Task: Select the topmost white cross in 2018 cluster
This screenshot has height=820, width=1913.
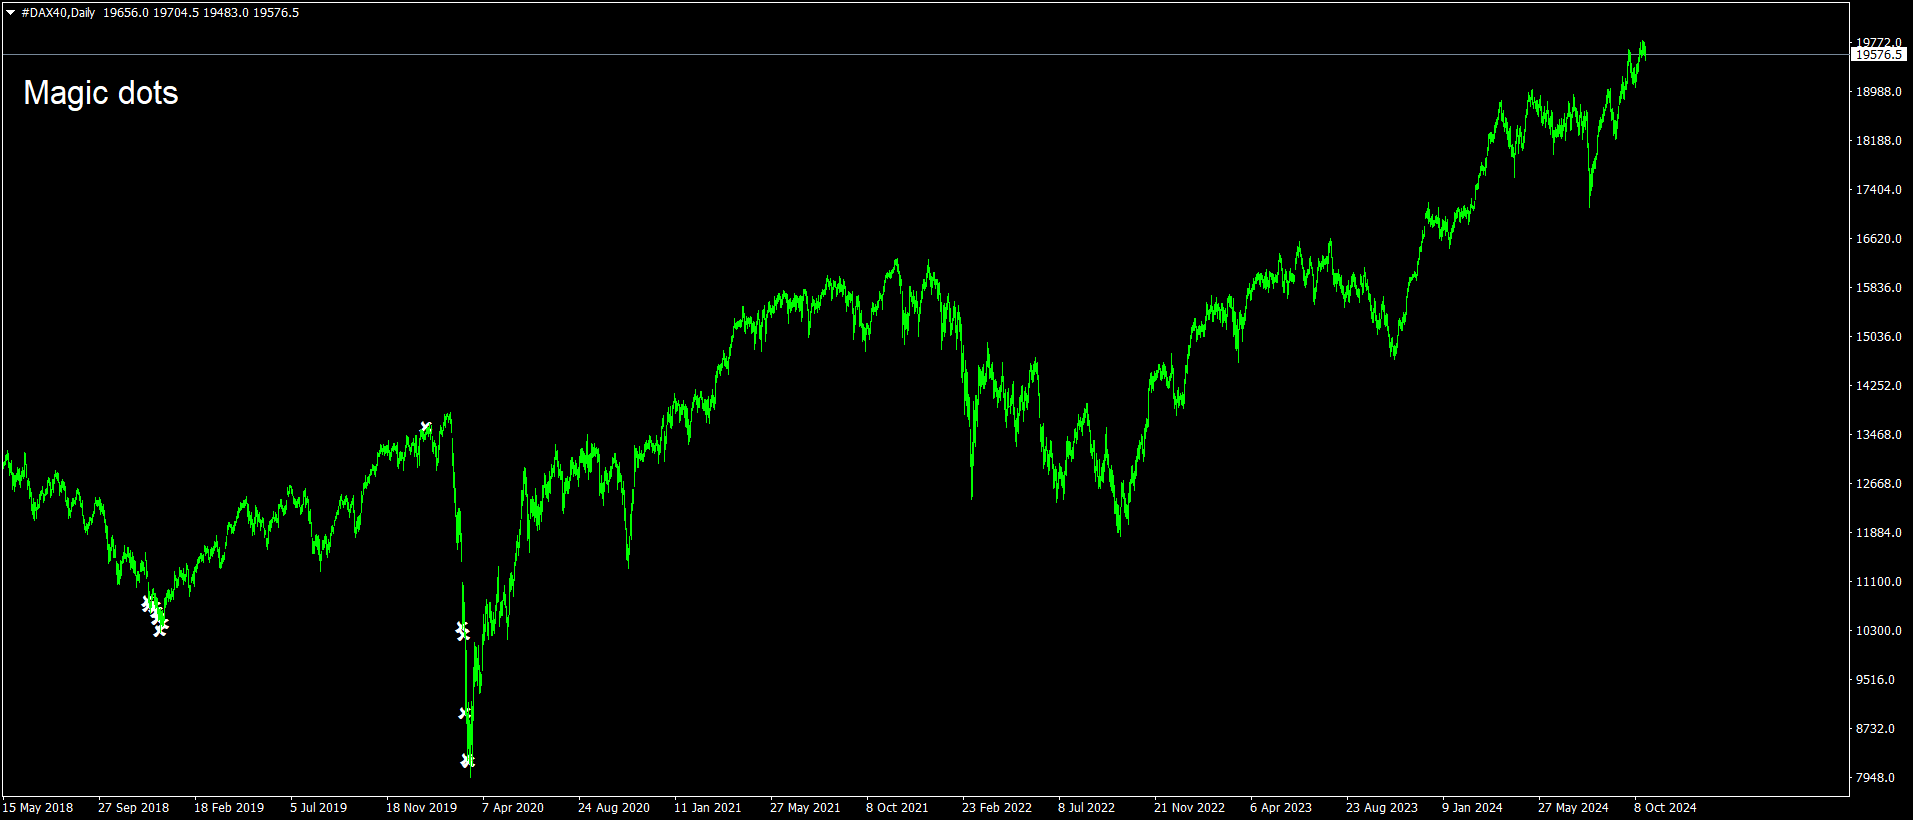Action: (x=146, y=602)
